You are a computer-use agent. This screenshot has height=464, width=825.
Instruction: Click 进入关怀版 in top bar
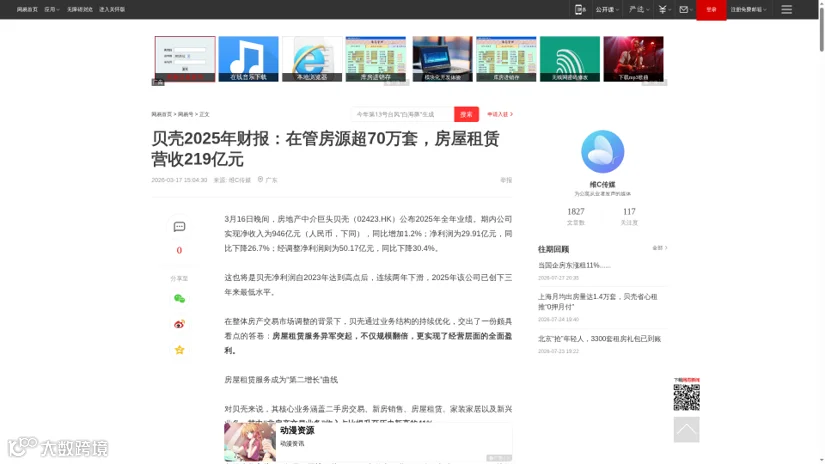[x=112, y=9]
